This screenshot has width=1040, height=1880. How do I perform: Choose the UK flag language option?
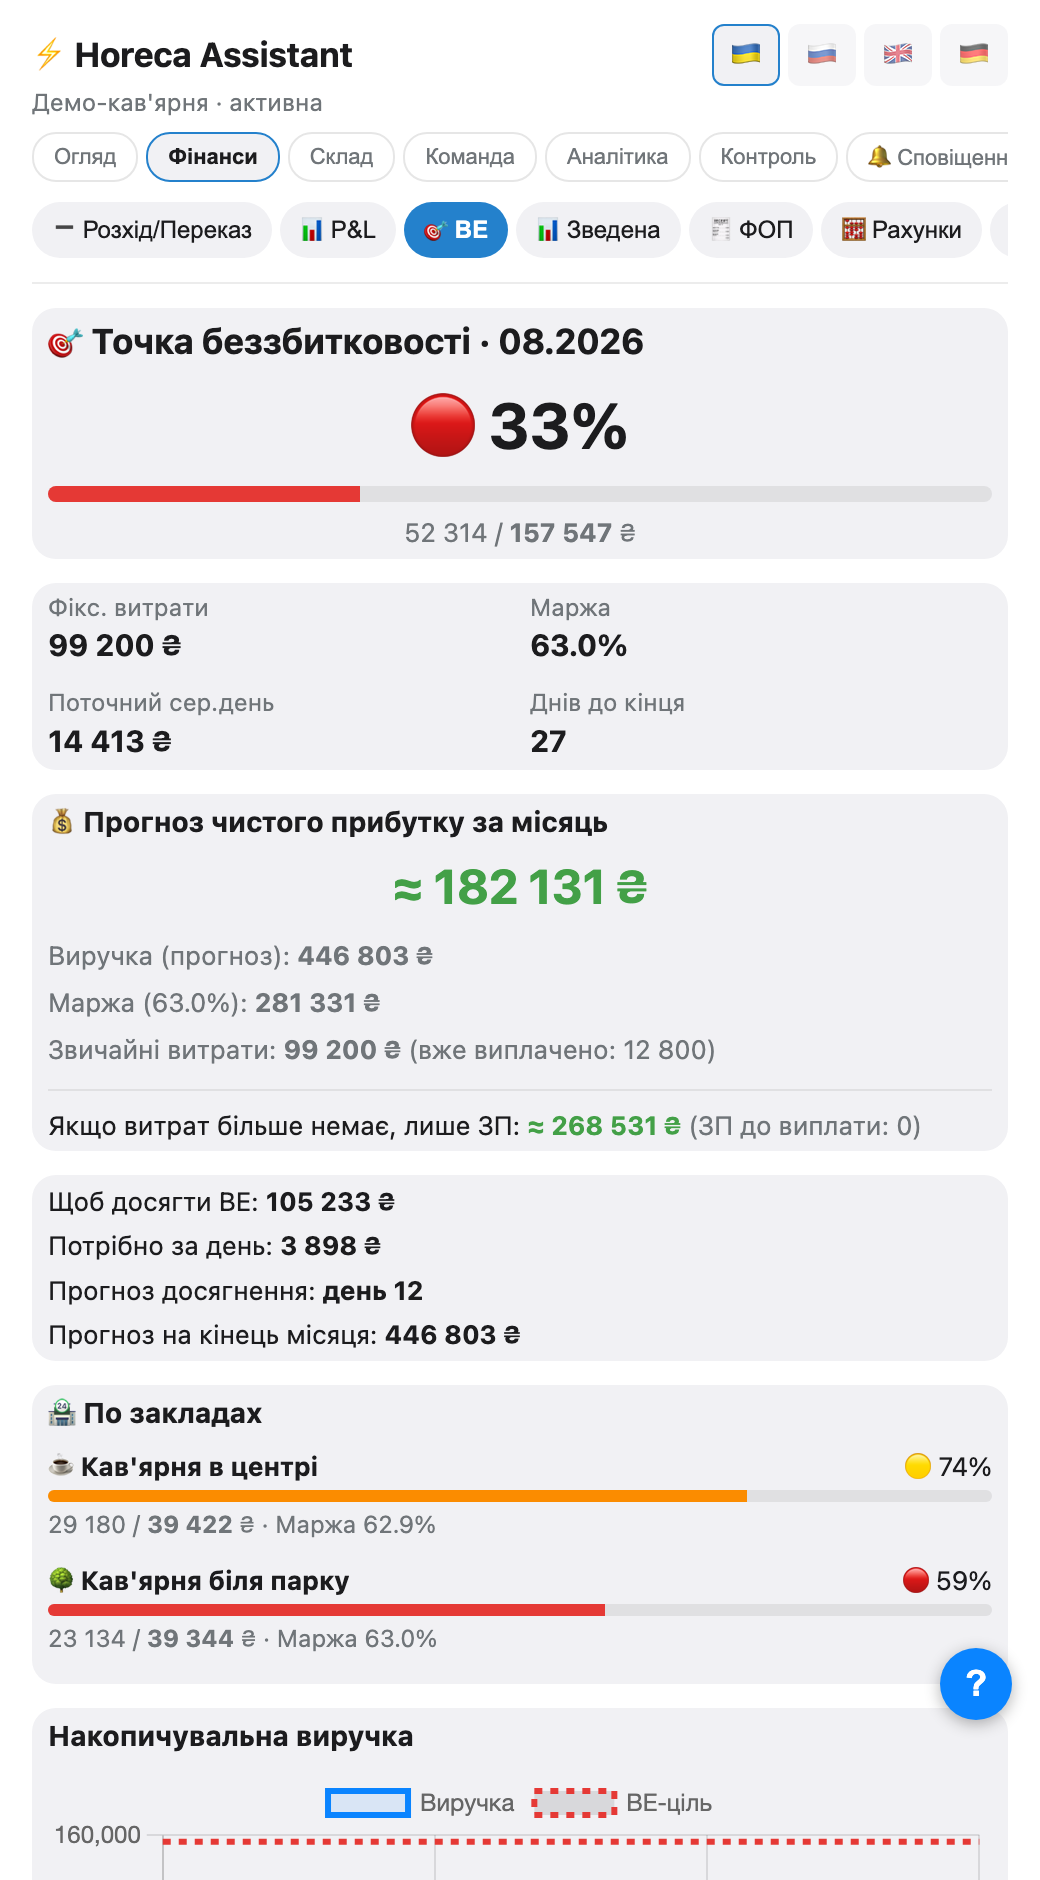tap(898, 55)
